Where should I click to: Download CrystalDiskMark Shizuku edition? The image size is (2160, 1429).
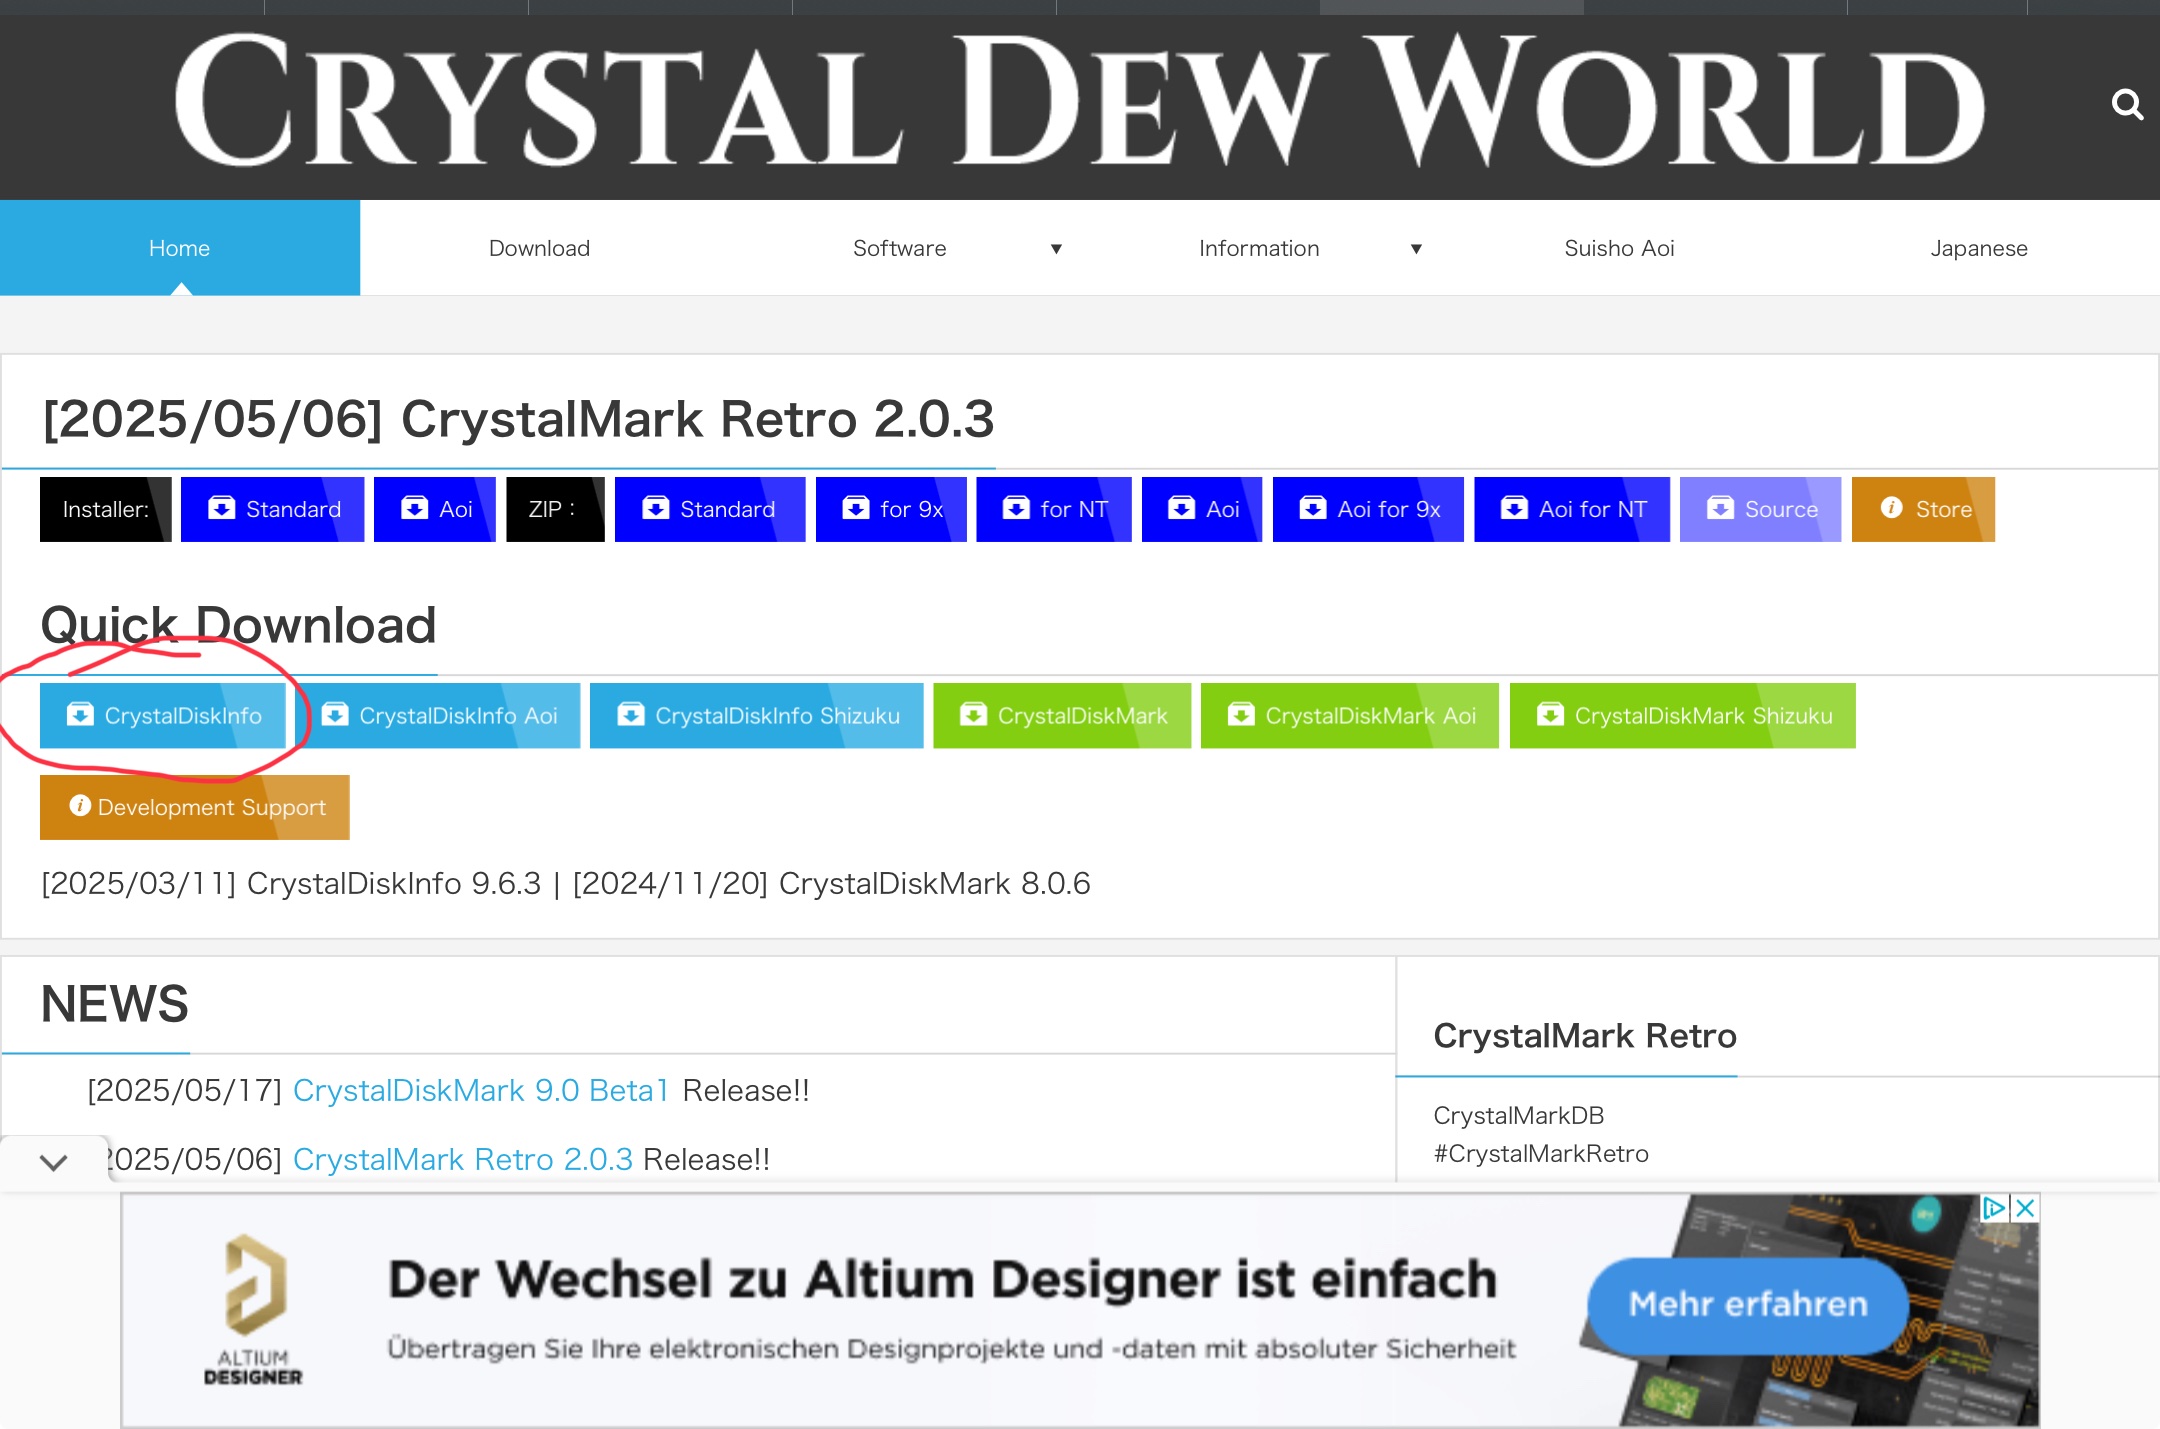[x=1682, y=716]
